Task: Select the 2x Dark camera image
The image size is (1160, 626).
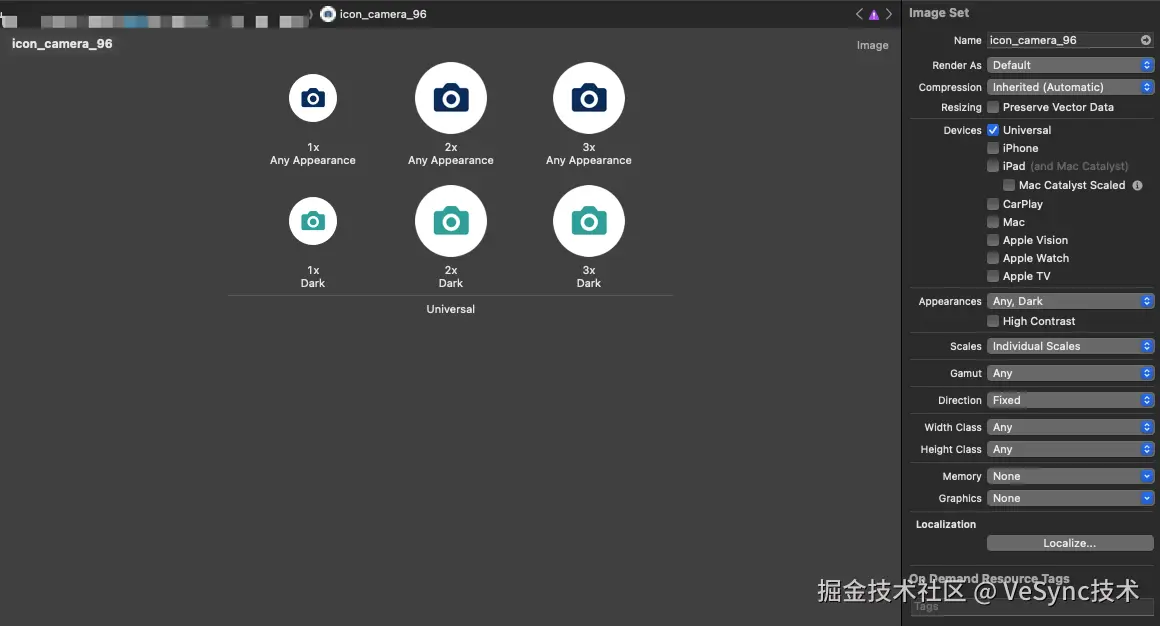Action: 451,221
